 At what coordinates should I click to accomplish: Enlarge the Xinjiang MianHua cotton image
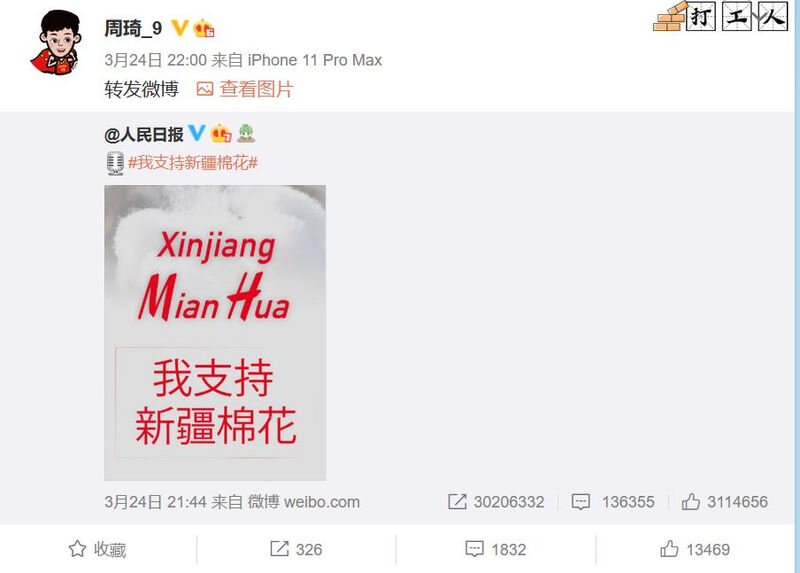click(x=215, y=333)
